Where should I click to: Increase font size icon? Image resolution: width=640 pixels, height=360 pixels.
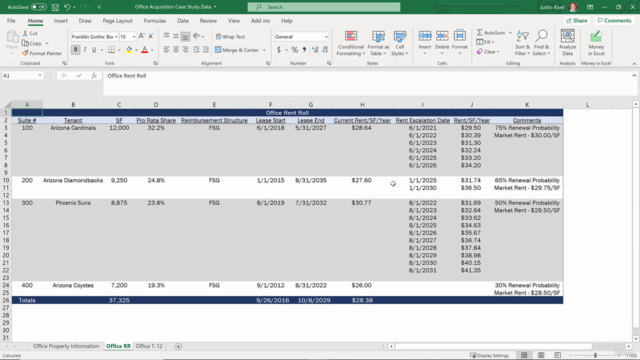pos(142,36)
